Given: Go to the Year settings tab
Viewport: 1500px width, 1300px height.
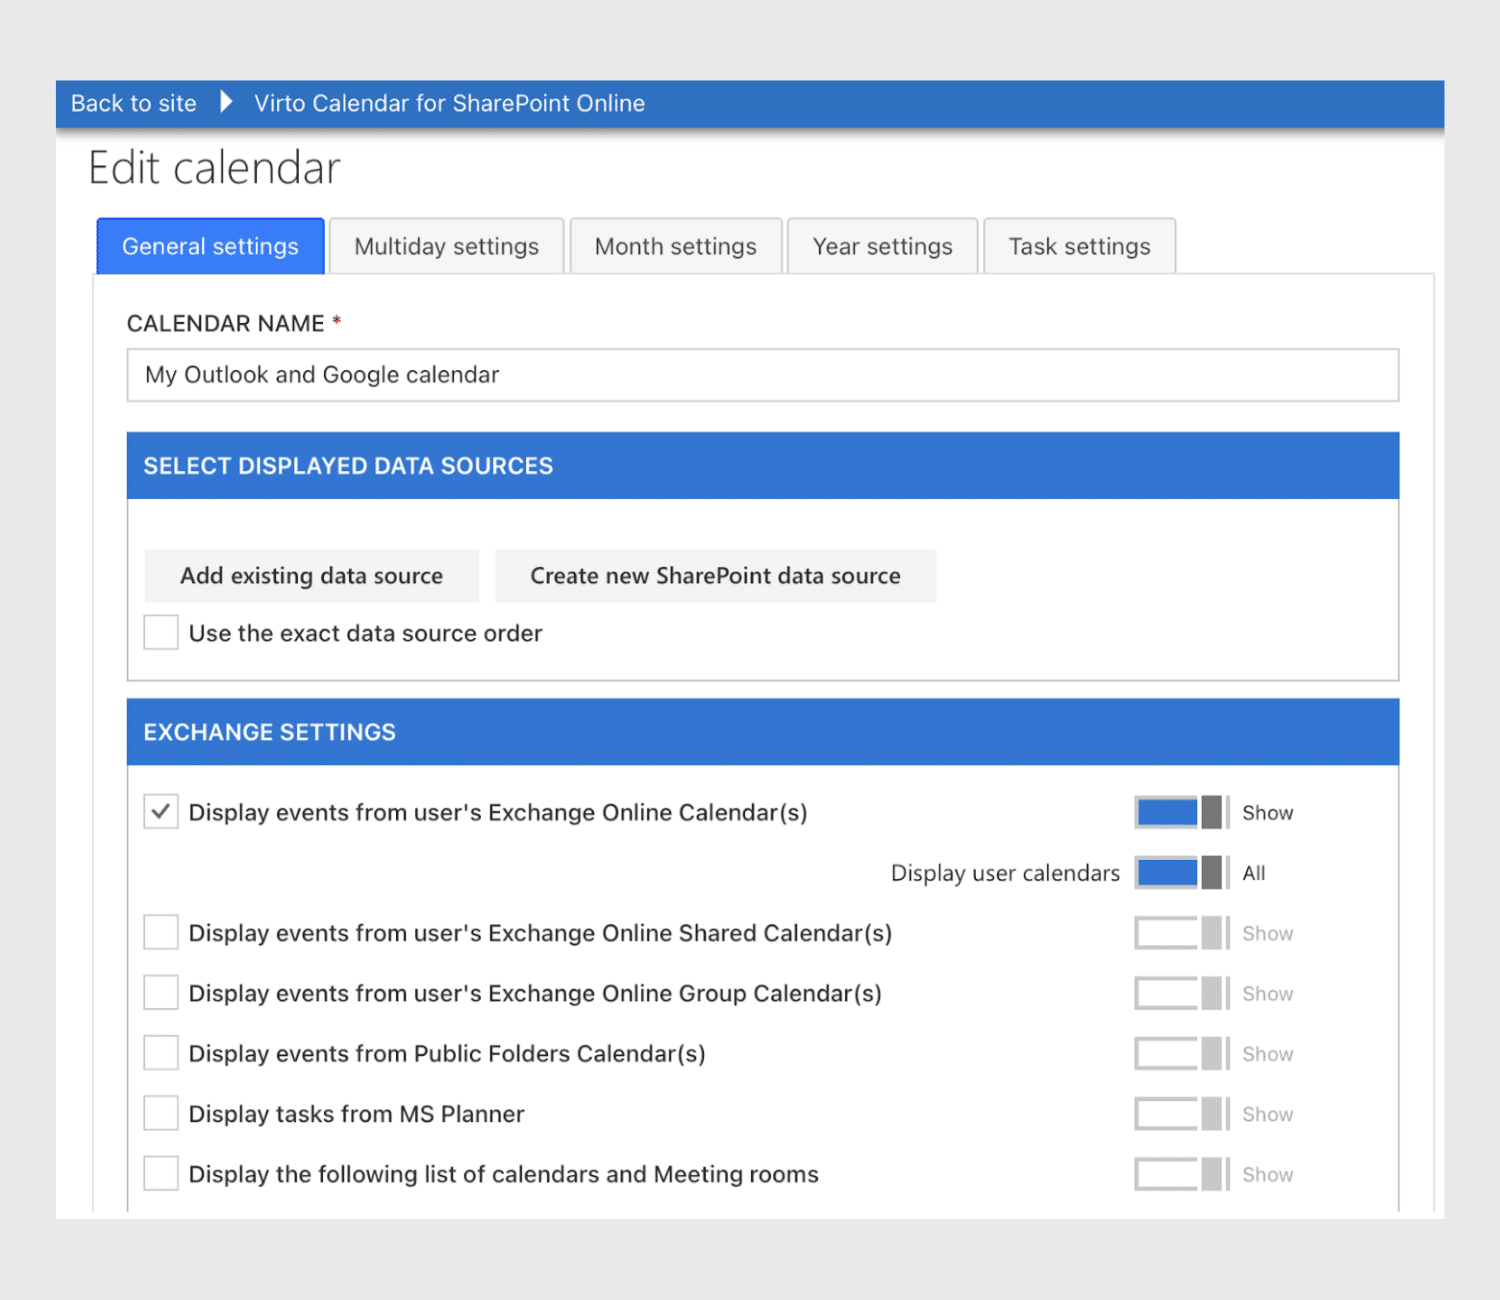Looking at the screenshot, I should pos(882,246).
